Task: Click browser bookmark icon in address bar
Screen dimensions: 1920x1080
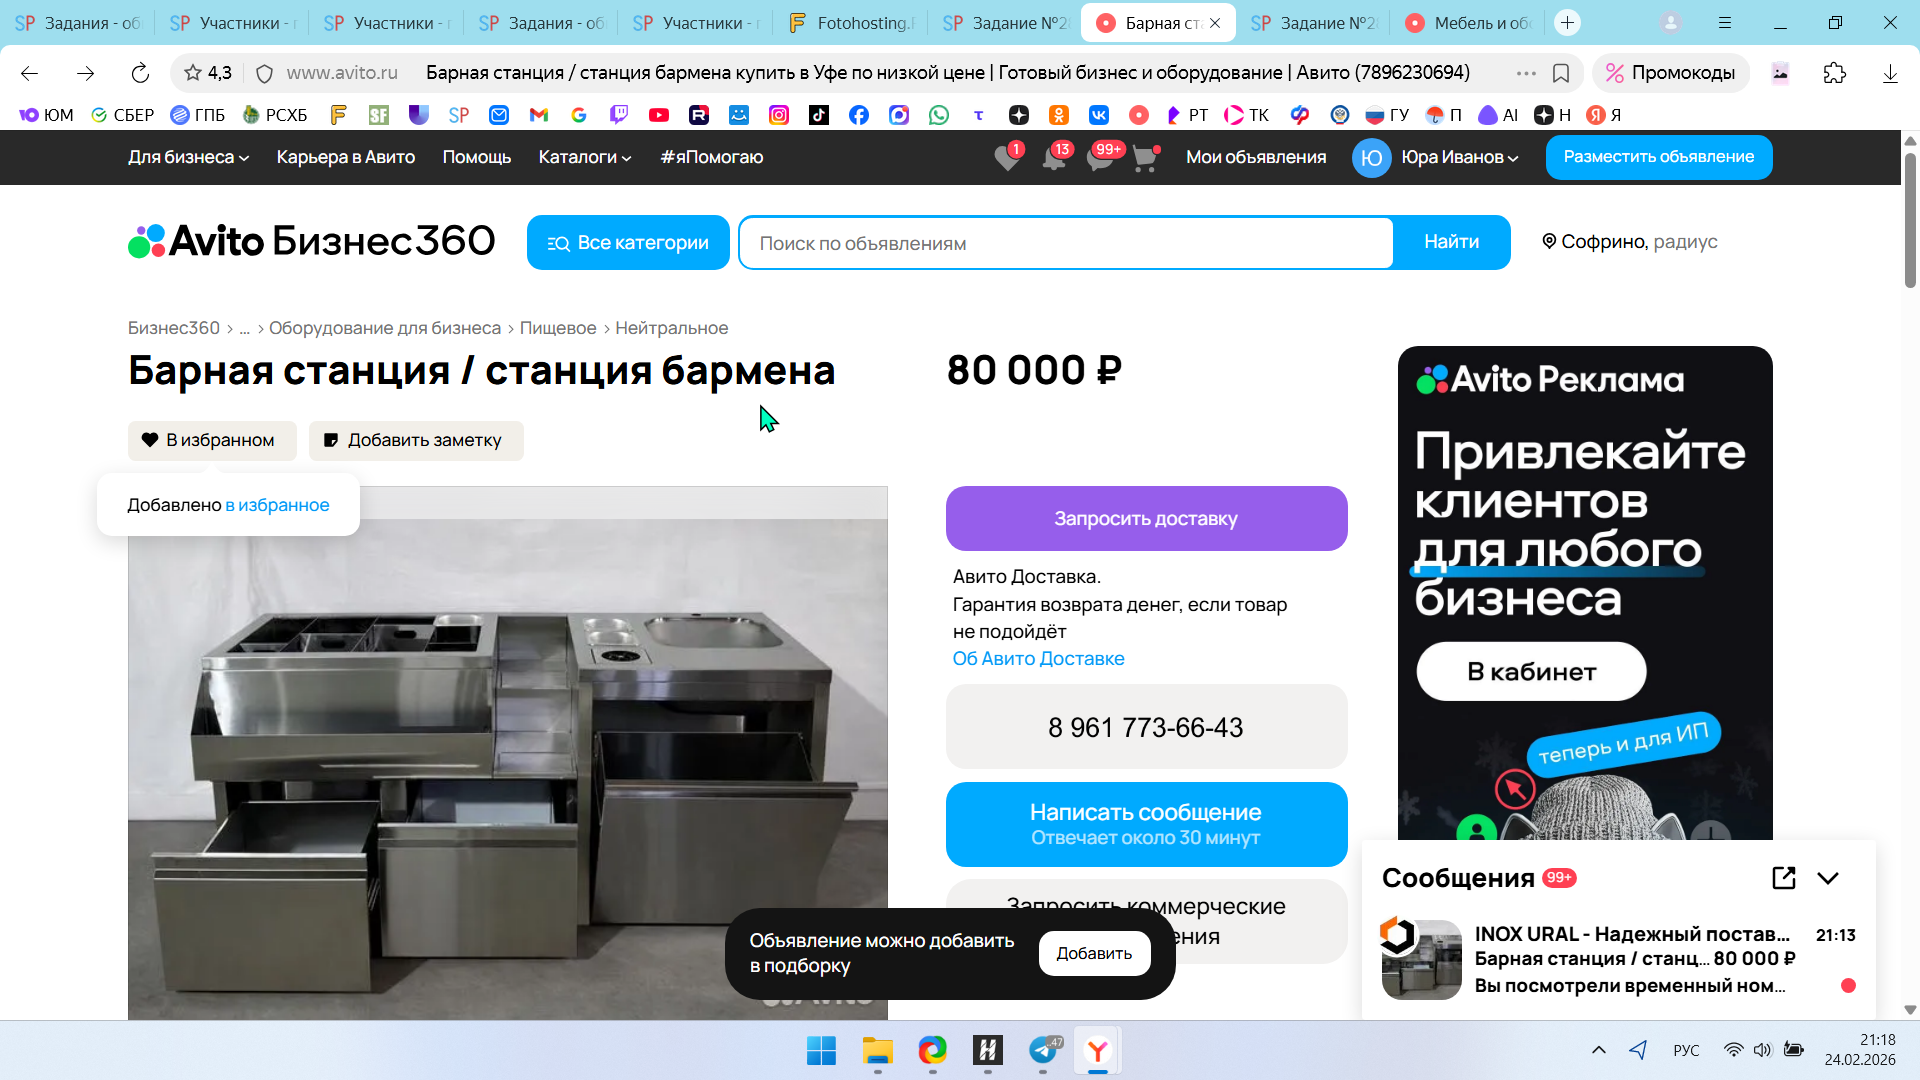Action: [x=1561, y=73]
